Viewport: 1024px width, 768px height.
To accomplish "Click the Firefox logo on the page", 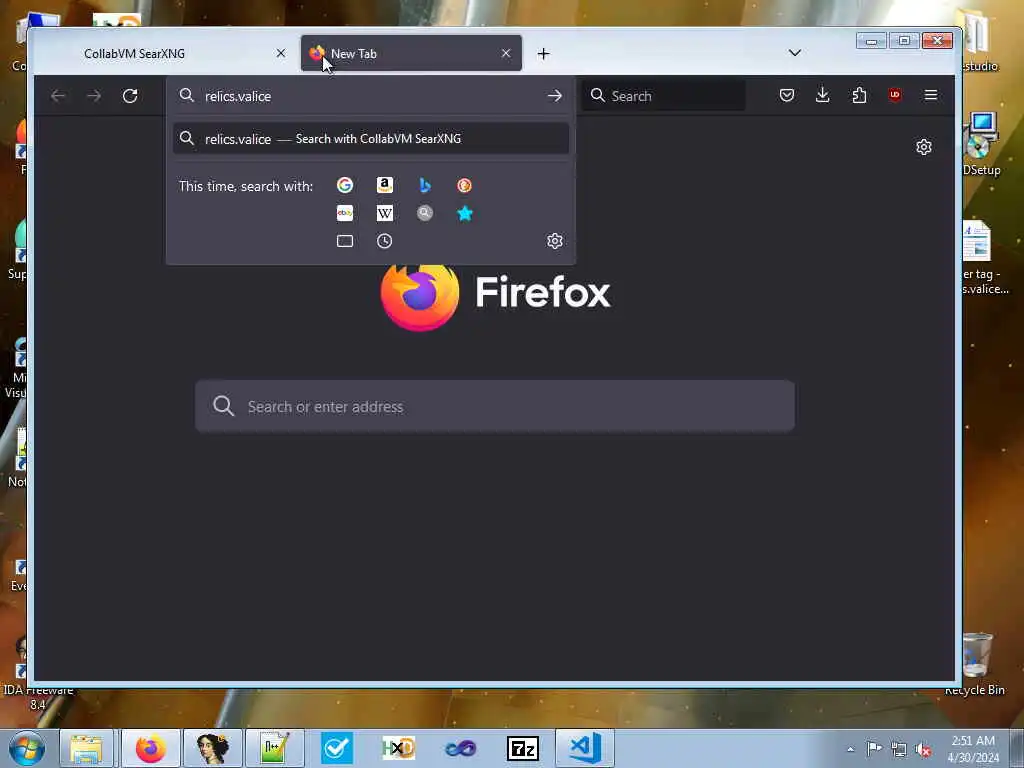I will pyautogui.click(x=420, y=295).
